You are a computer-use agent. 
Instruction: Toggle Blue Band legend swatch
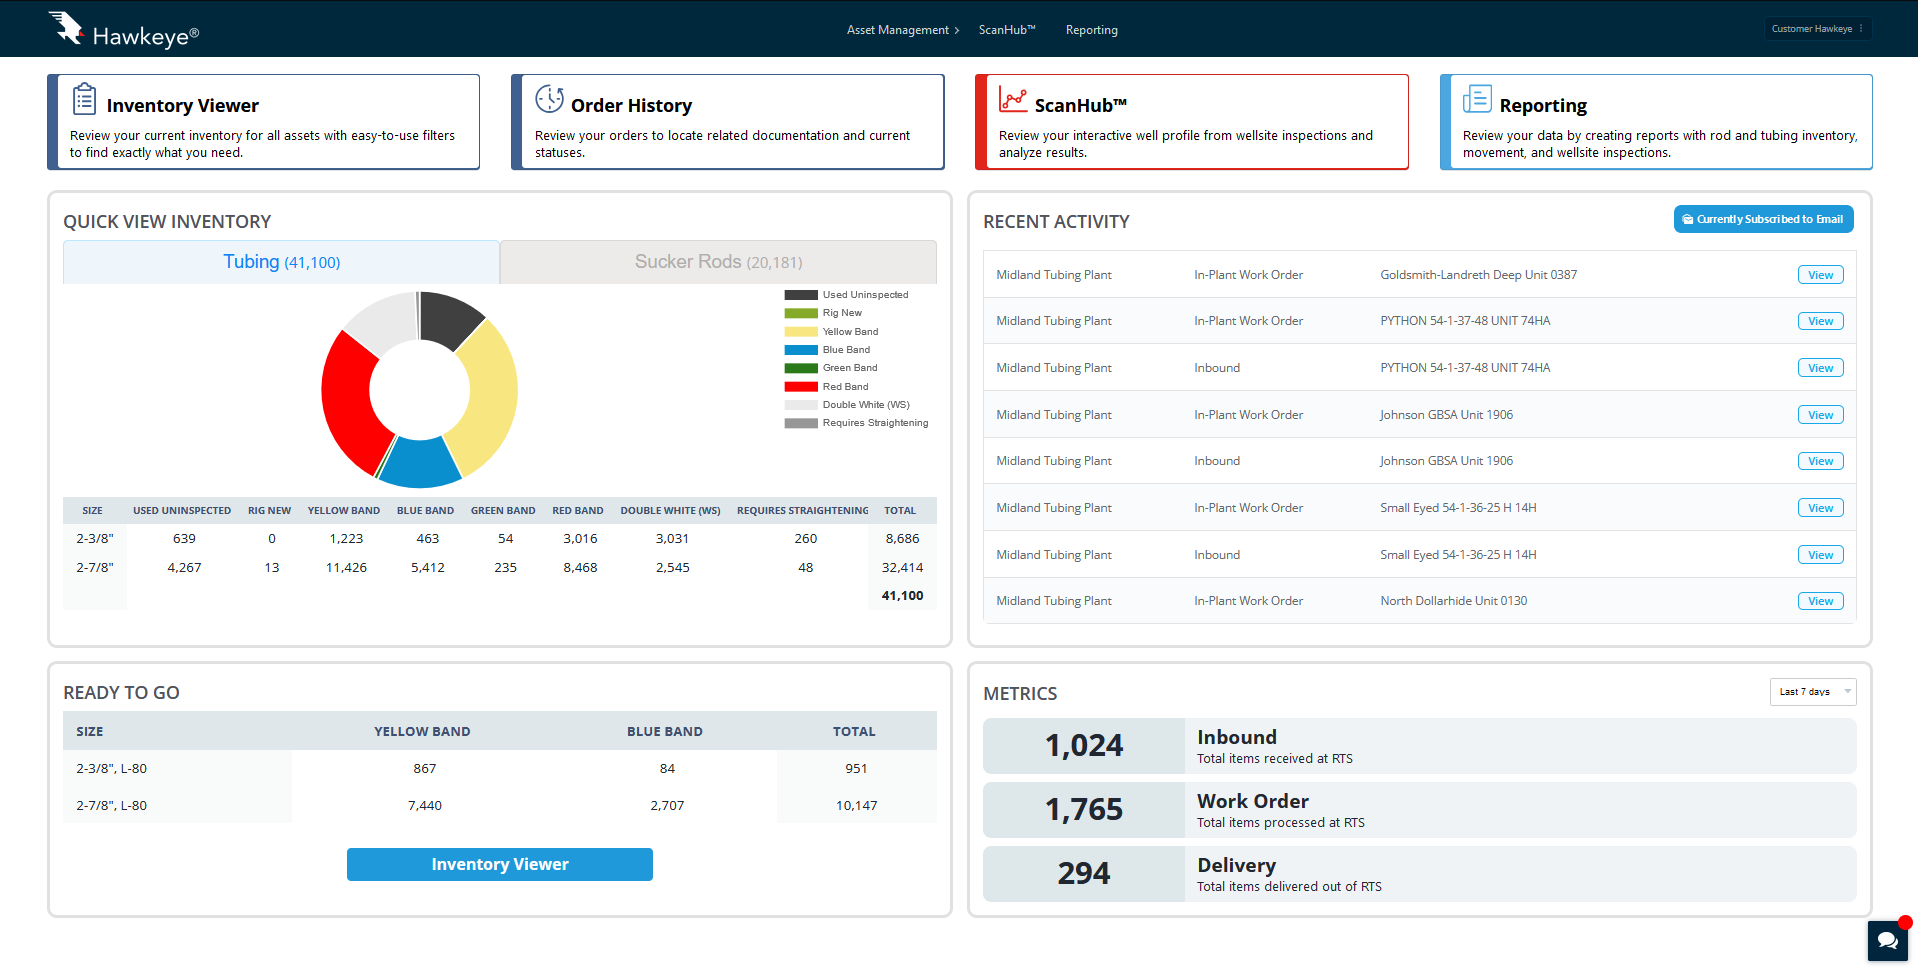801,350
